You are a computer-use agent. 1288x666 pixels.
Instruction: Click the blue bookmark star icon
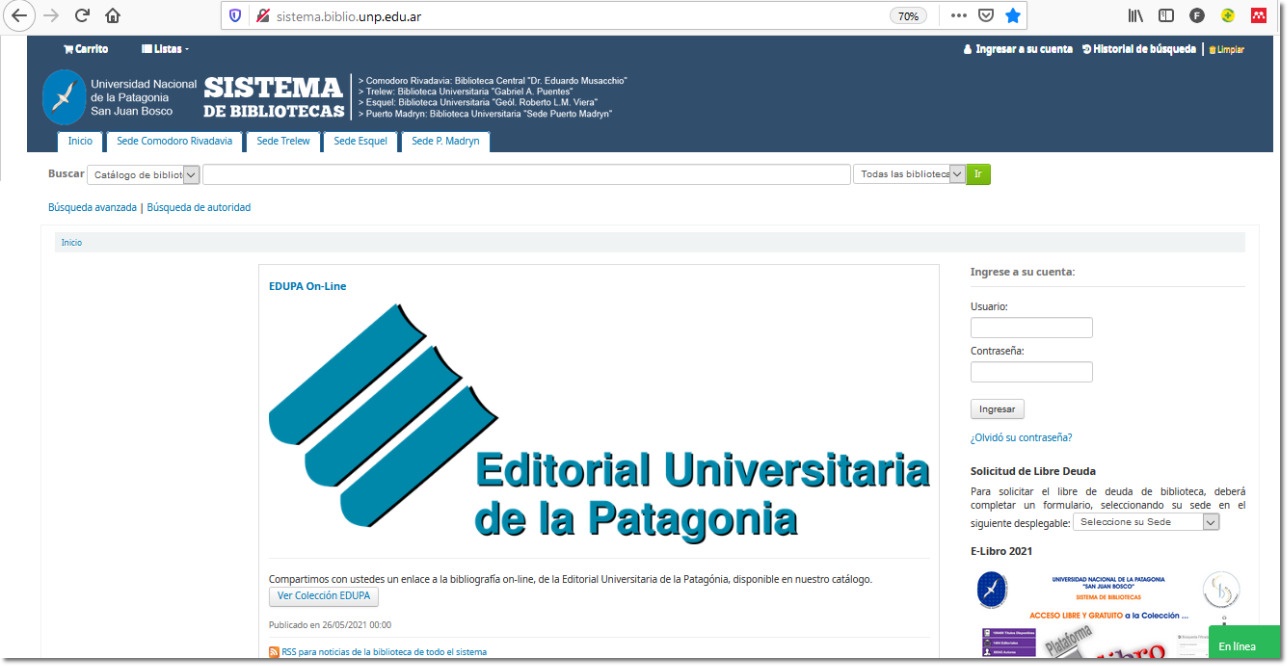(1013, 16)
